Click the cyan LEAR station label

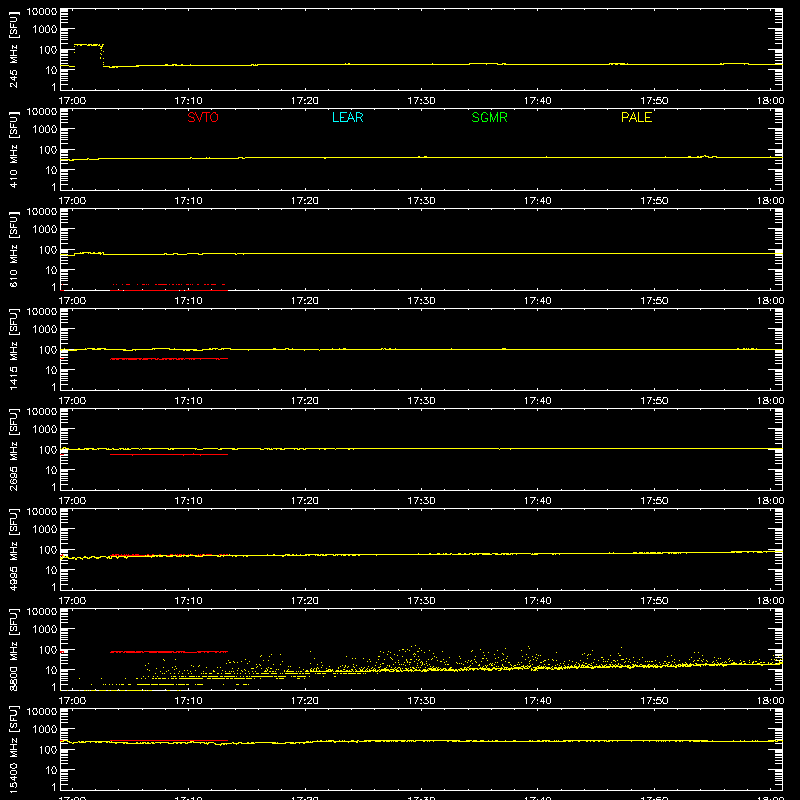(347, 117)
